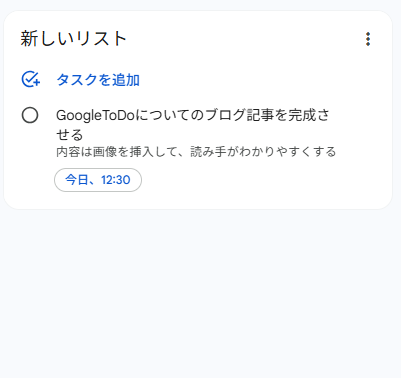Toggle the circle beside the blog task

[30, 115]
